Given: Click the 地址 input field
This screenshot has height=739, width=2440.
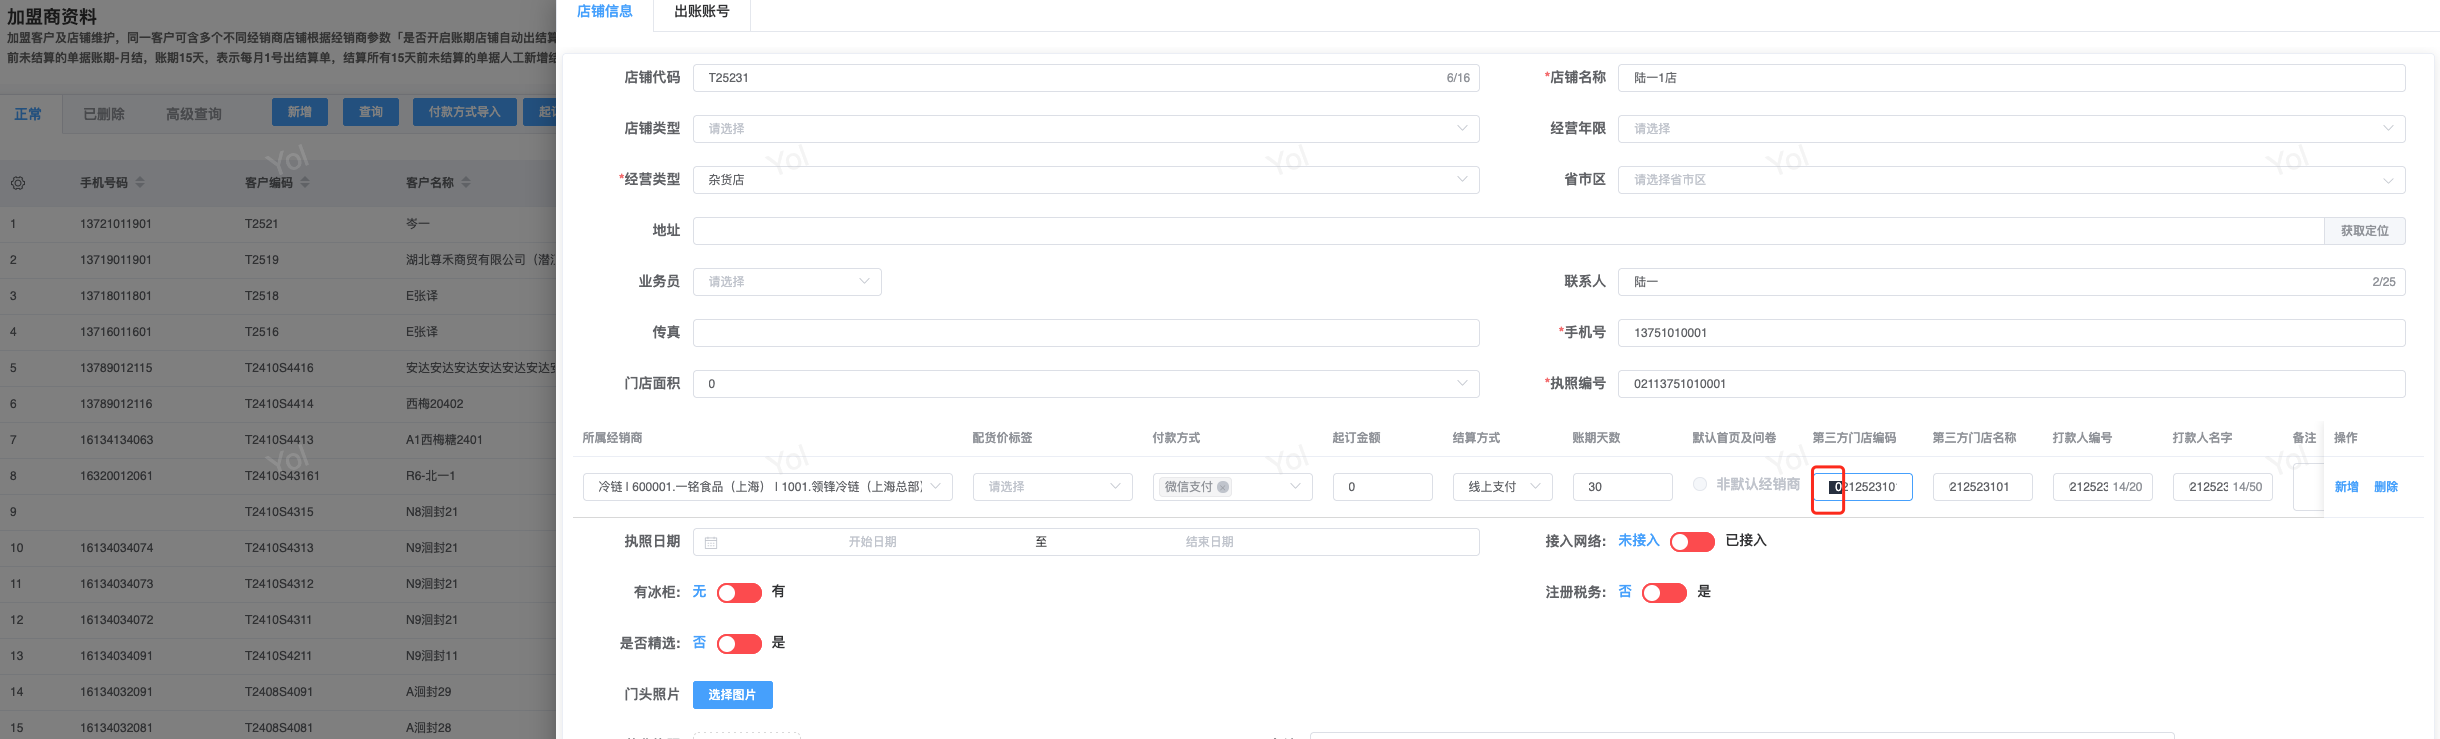Looking at the screenshot, I should coord(1508,231).
